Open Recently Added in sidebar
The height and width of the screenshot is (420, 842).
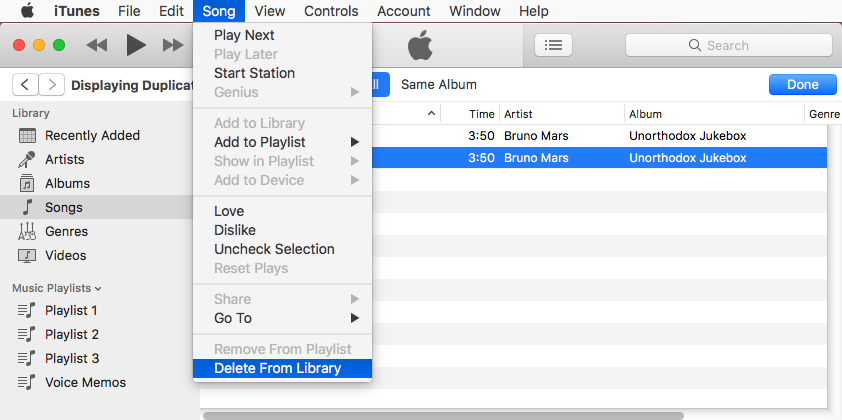[92, 135]
